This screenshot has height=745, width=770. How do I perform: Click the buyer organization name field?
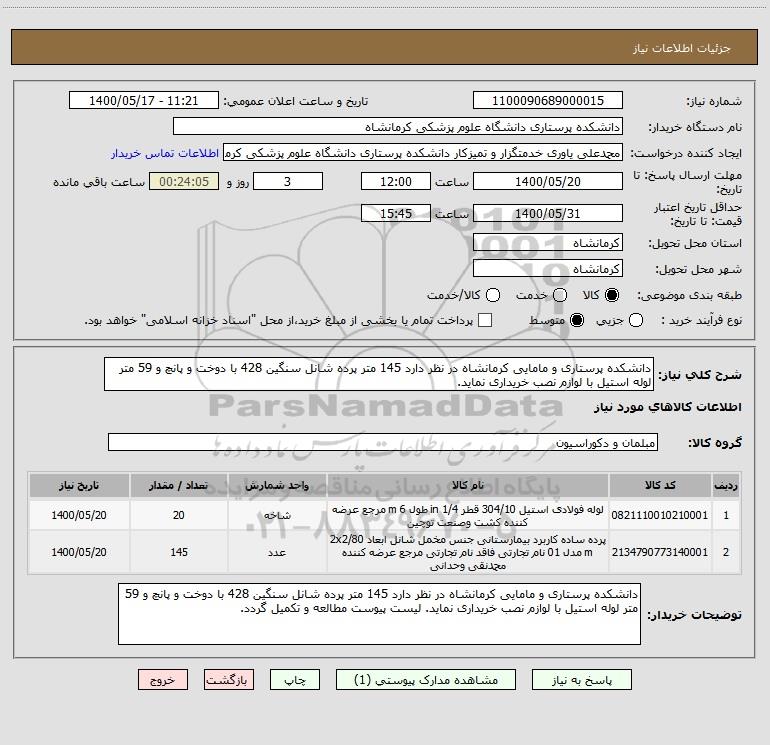(398, 127)
